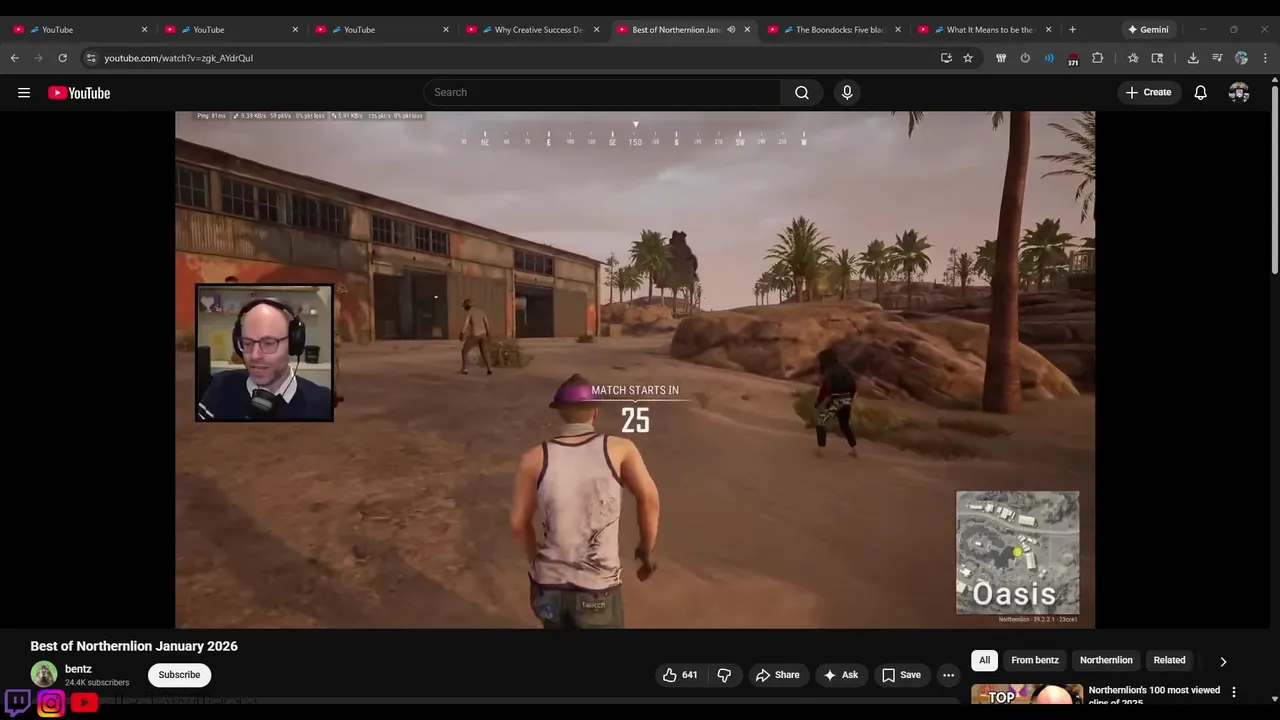Select the Northernlion filter chip
This screenshot has width=1280, height=720.
coord(1106,660)
